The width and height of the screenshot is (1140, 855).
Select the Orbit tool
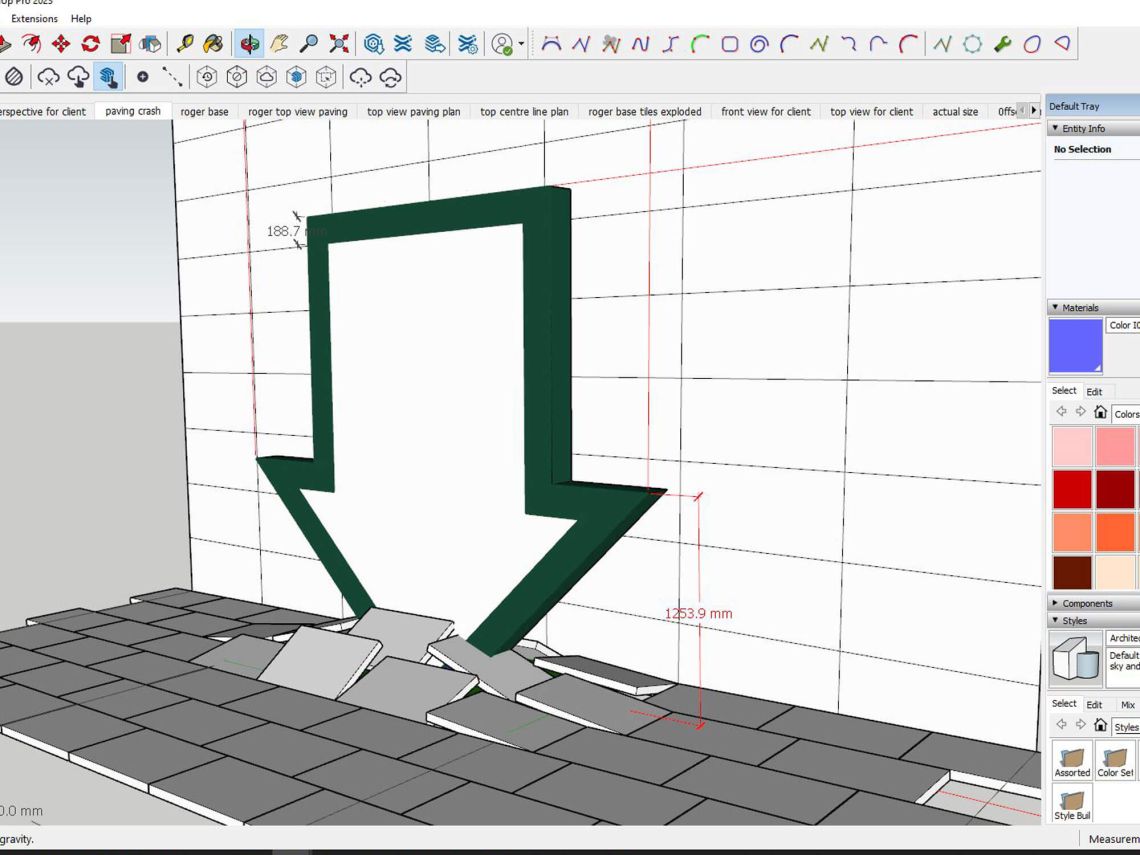tap(249, 44)
